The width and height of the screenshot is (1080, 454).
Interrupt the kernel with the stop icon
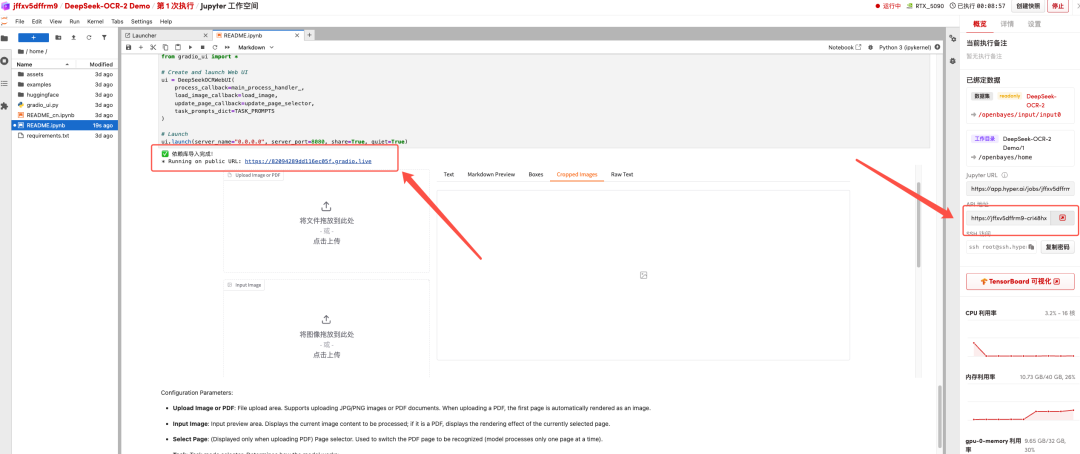[x=202, y=48]
